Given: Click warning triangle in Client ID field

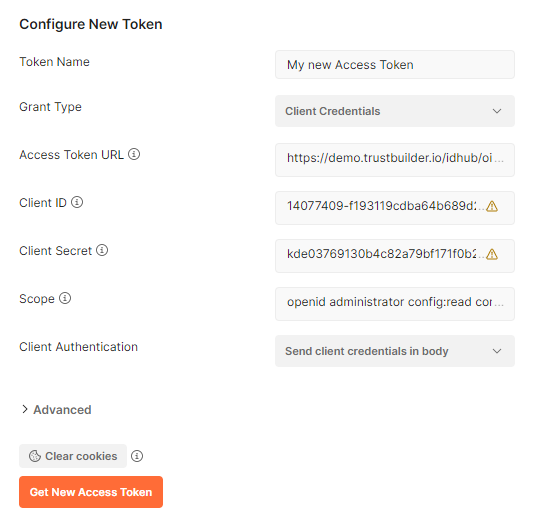Looking at the screenshot, I should click(492, 206).
